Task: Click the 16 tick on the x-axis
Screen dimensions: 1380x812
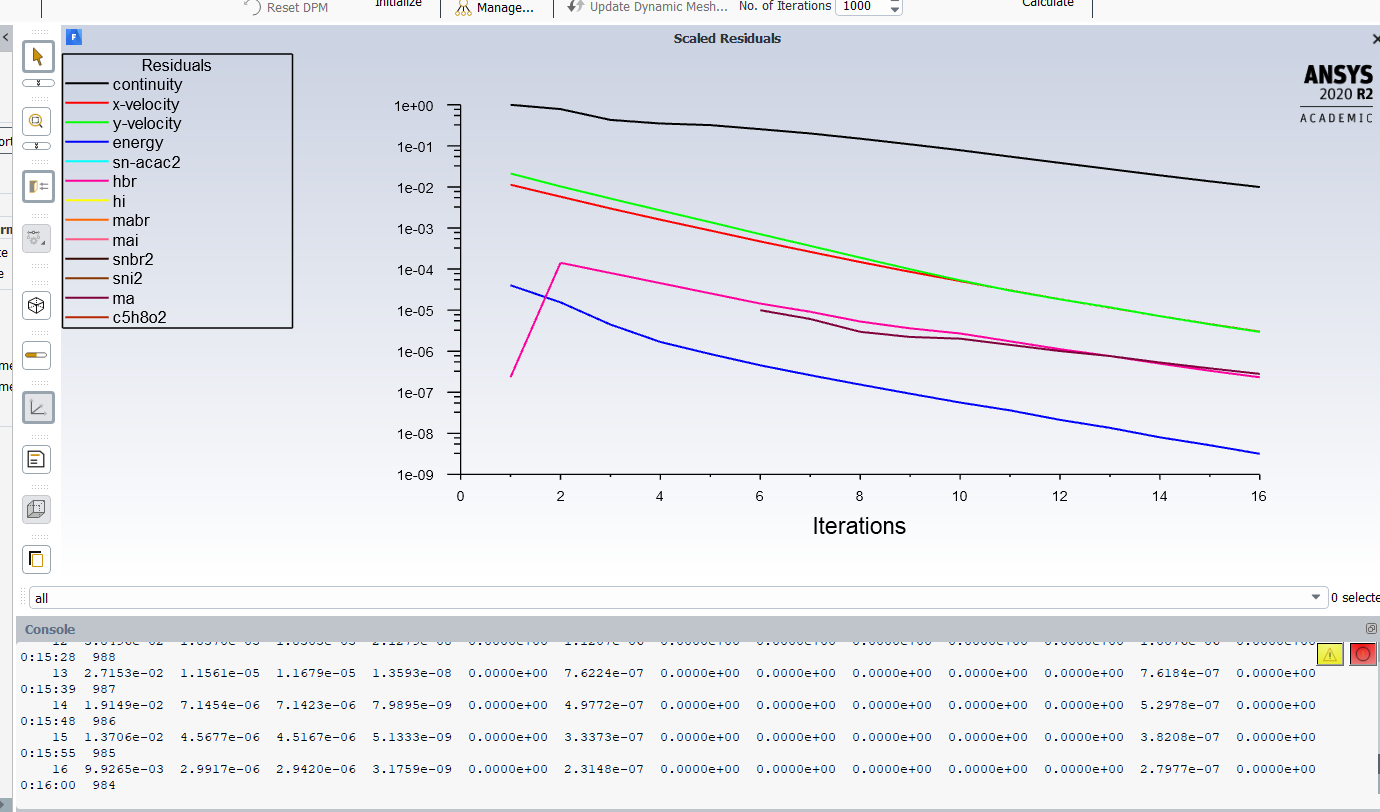Action: 1258,495
